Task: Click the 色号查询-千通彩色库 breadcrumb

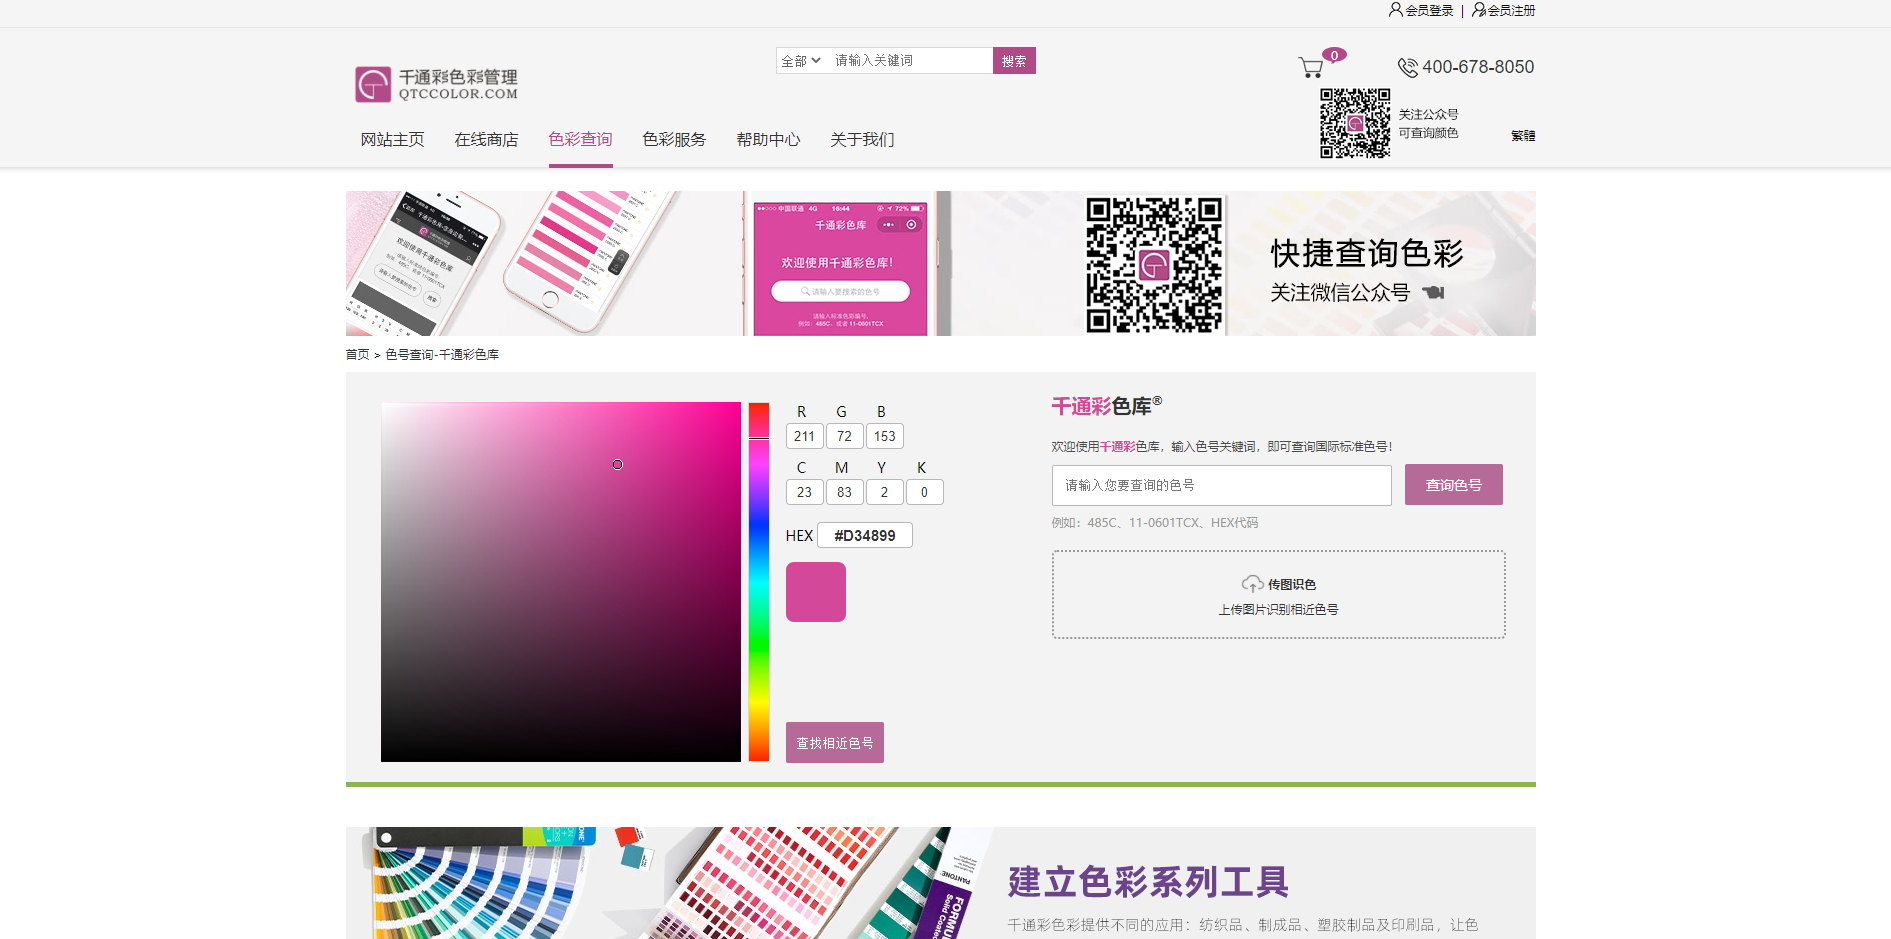Action: point(442,355)
